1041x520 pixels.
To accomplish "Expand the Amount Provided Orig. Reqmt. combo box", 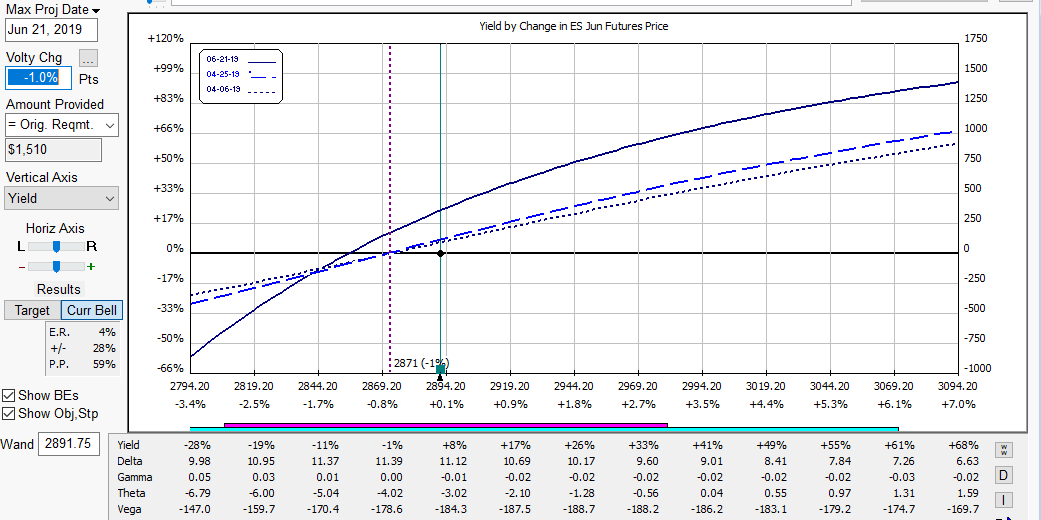I will (62, 125).
